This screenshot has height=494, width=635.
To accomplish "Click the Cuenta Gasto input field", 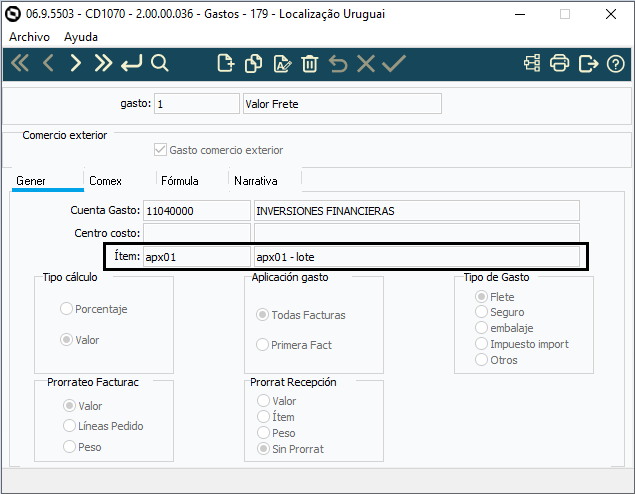I will (196, 211).
